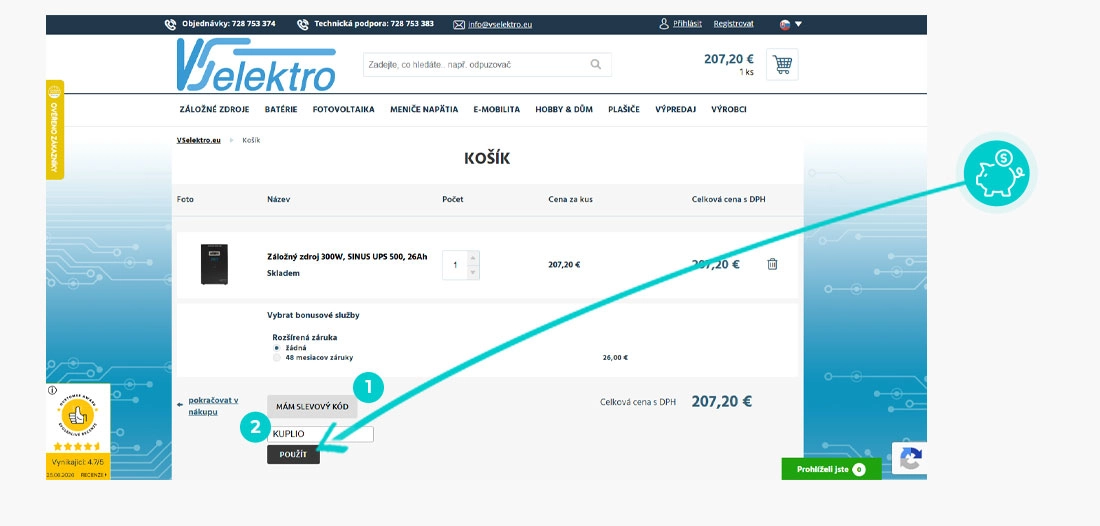This screenshot has width=1100, height=526.
Task: Open the BATÉRIE menu
Action: coord(281,109)
